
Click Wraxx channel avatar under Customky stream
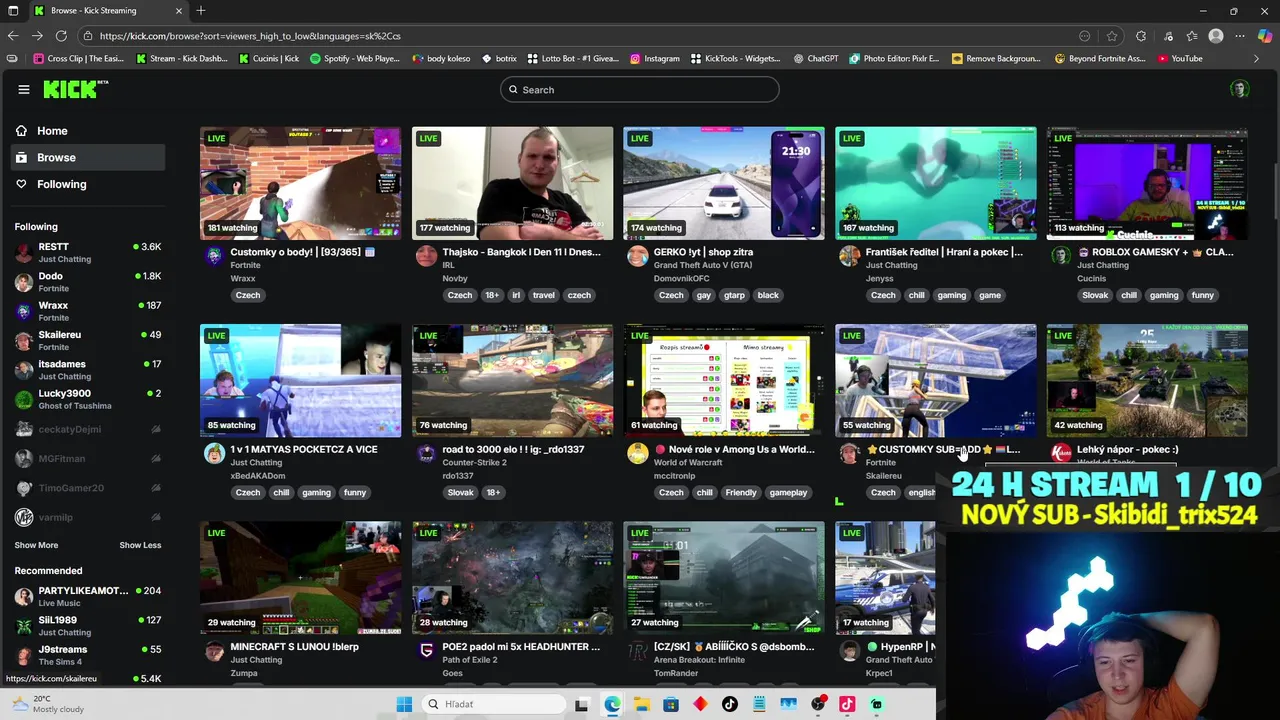(x=214, y=256)
